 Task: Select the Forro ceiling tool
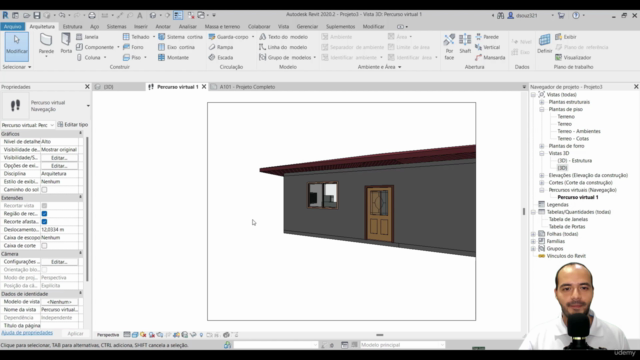[x=133, y=47]
